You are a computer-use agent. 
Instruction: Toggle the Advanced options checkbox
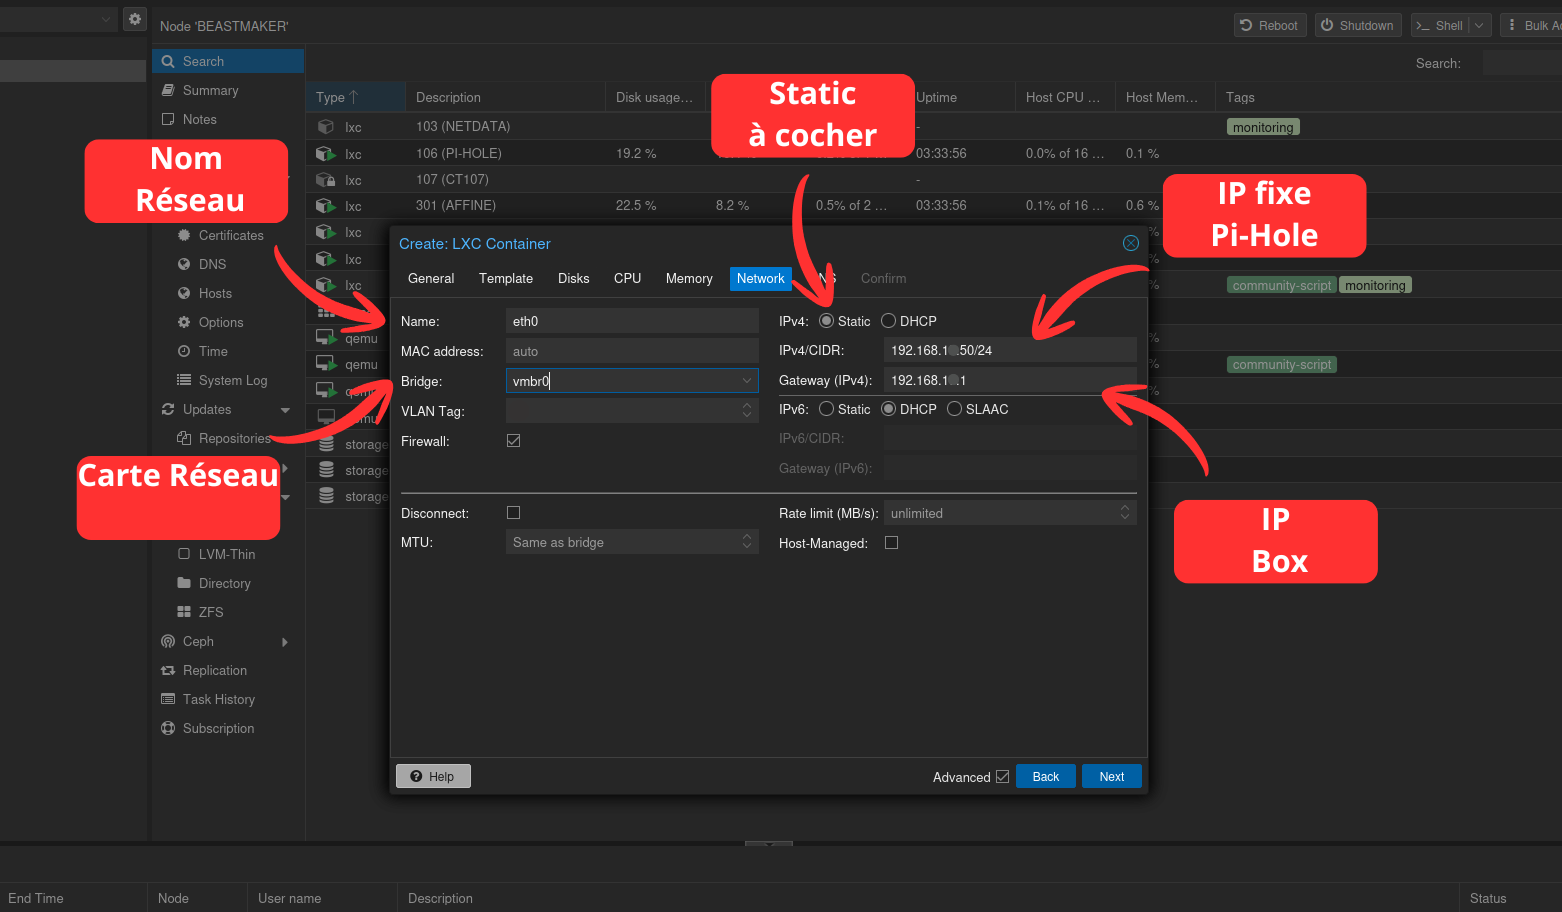pos(1003,777)
